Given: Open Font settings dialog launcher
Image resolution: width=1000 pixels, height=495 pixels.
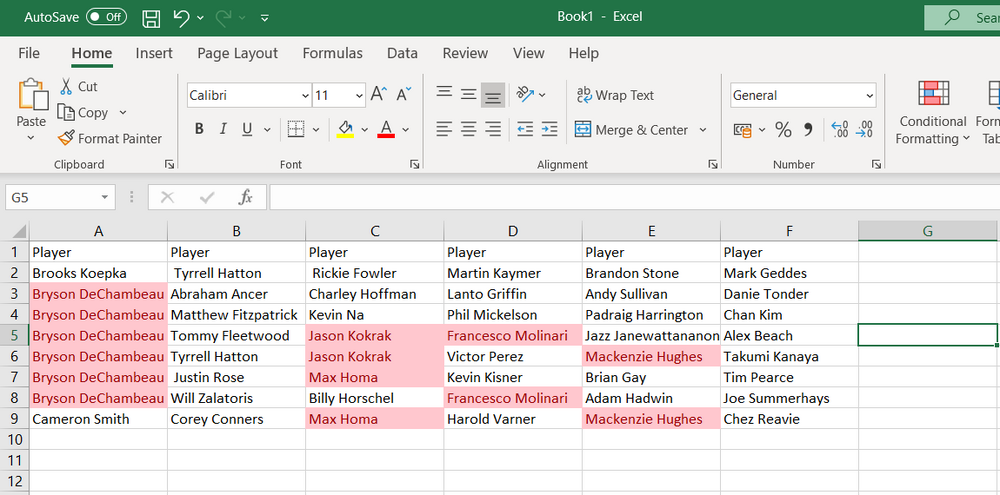Looking at the screenshot, I should click(x=415, y=165).
